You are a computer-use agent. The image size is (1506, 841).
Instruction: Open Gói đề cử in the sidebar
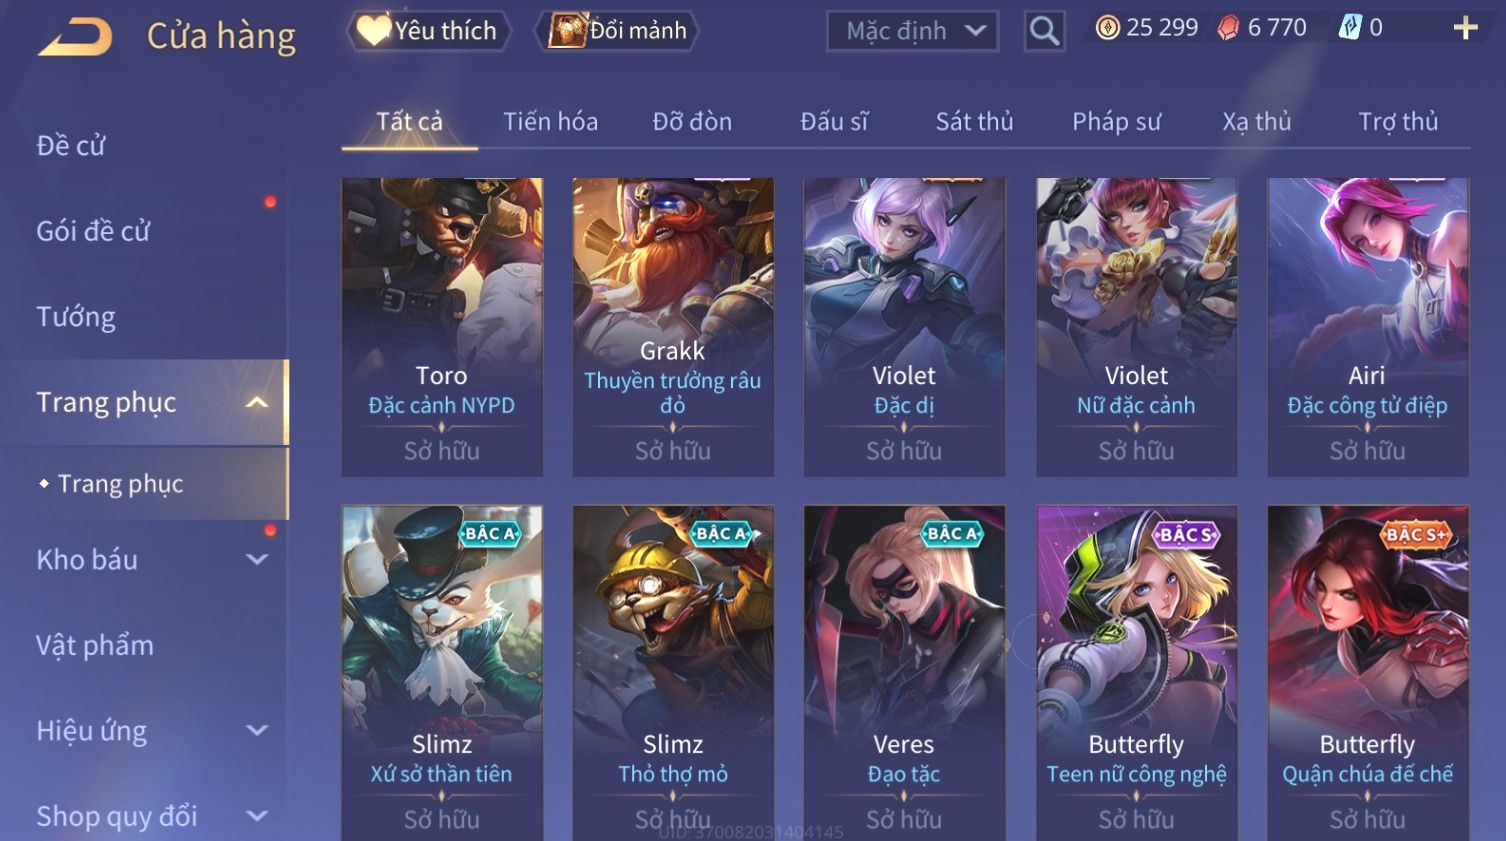[93, 231]
